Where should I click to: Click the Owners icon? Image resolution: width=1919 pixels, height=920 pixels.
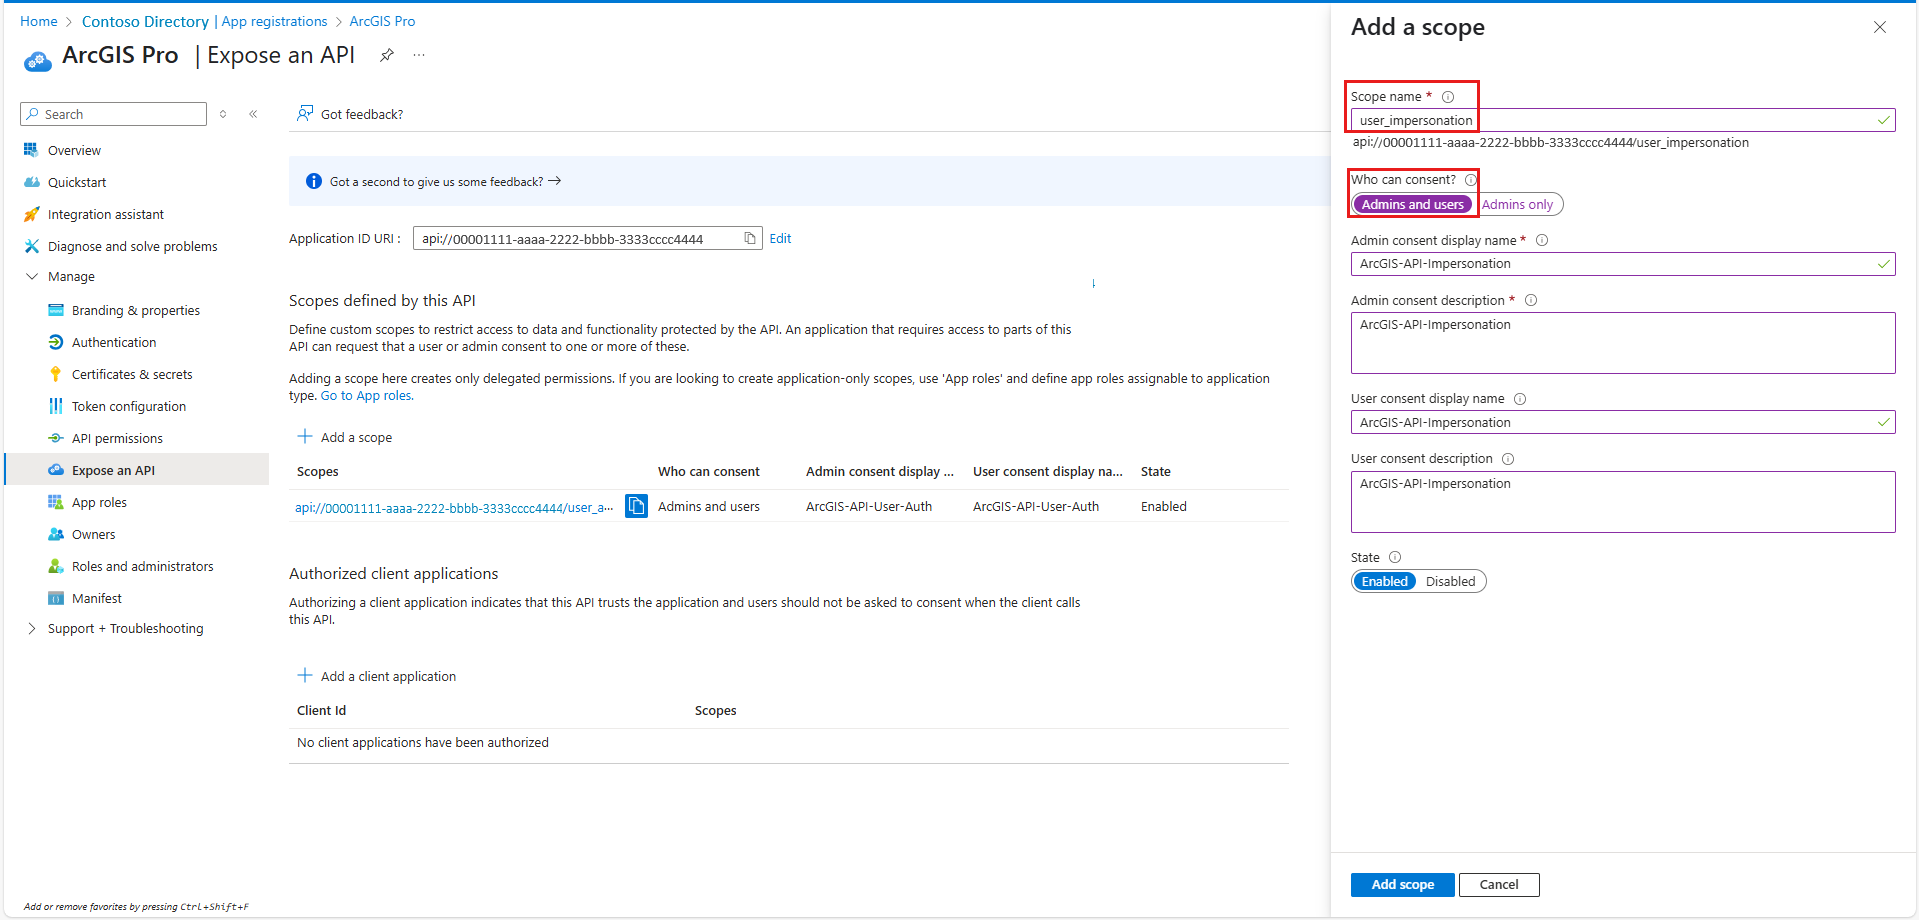pyautogui.click(x=56, y=534)
